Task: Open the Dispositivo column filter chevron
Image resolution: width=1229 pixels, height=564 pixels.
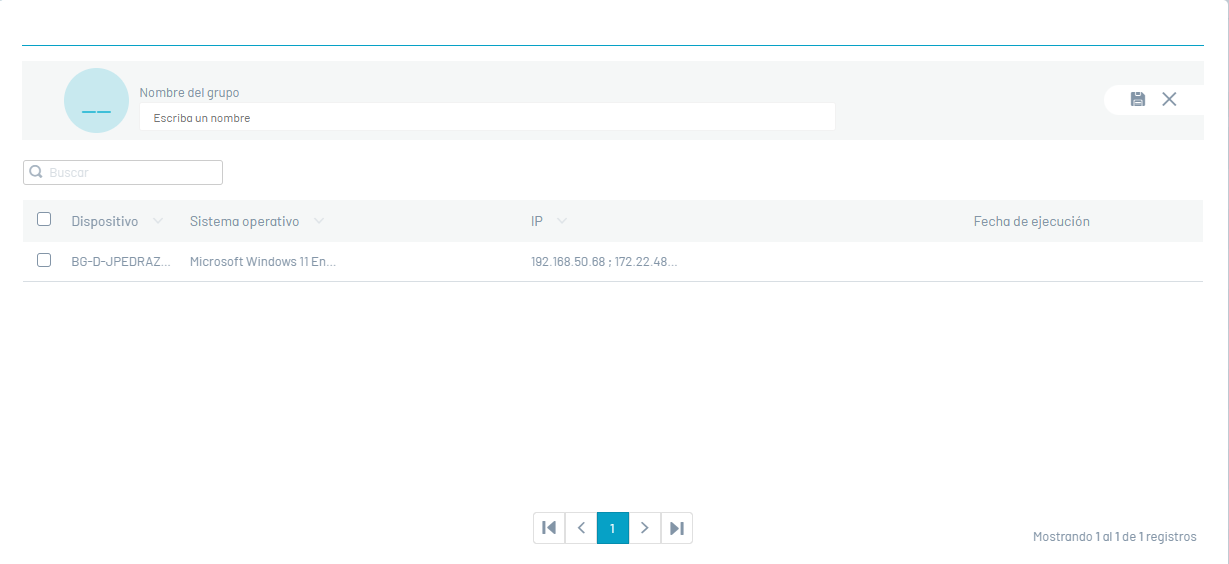Action: click(158, 221)
